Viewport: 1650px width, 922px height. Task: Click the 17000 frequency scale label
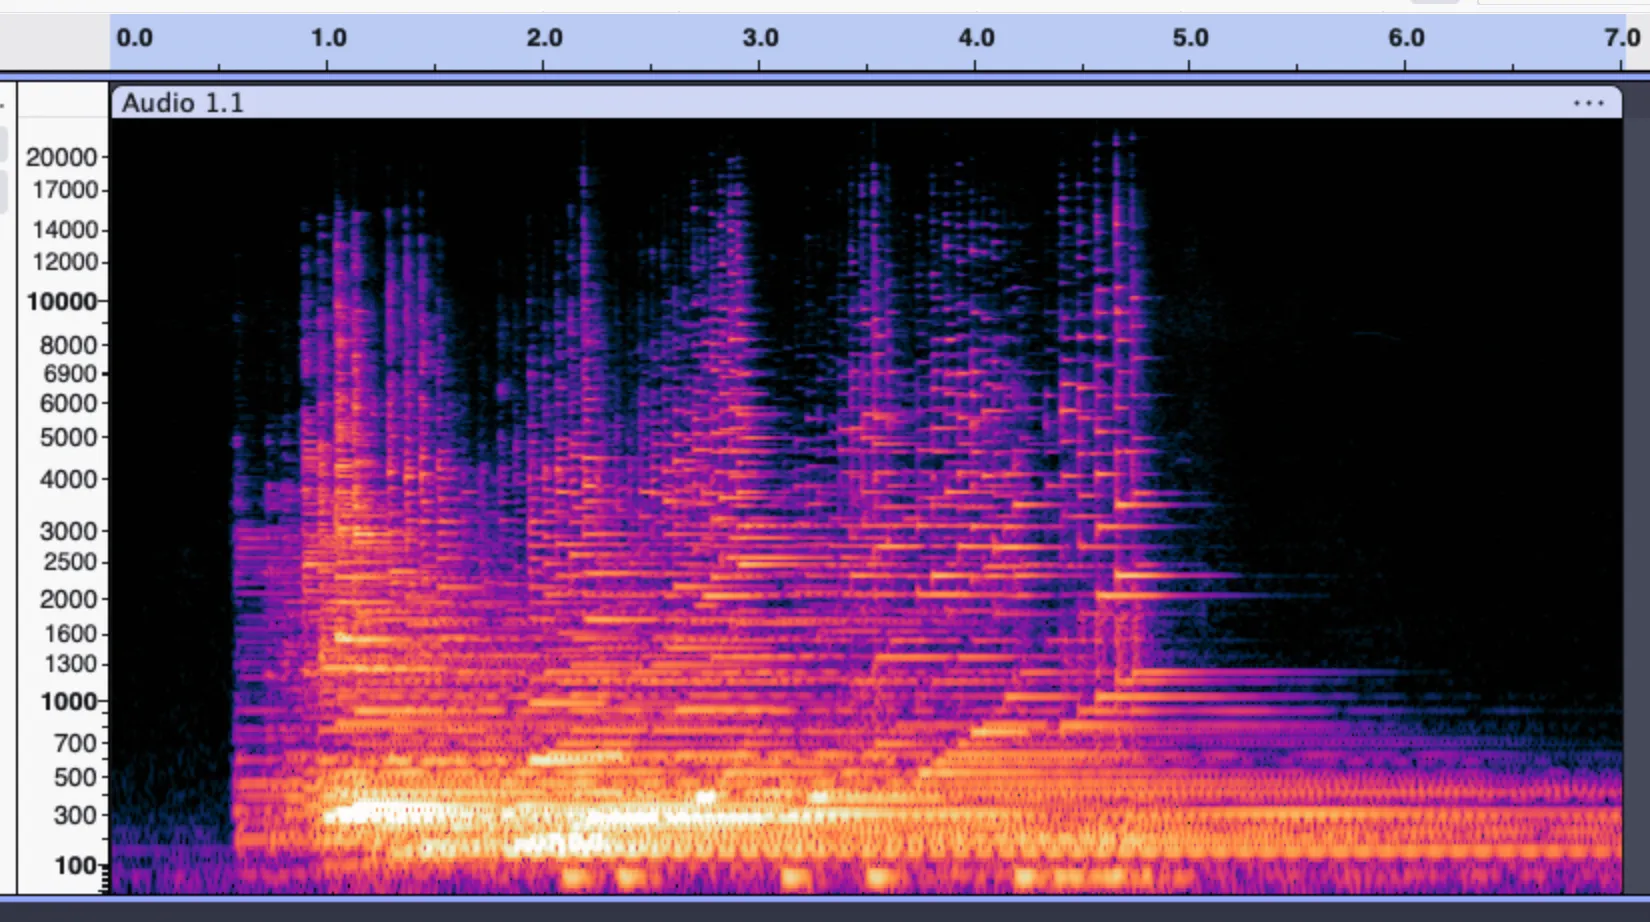pos(65,190)
